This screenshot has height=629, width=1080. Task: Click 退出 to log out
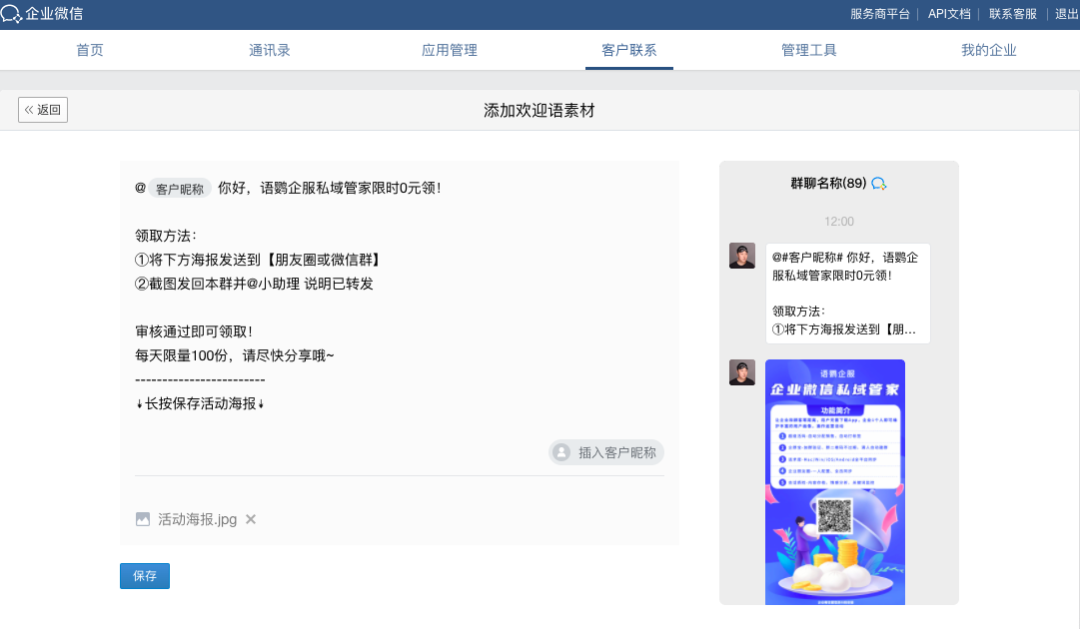click(1066, 14)
